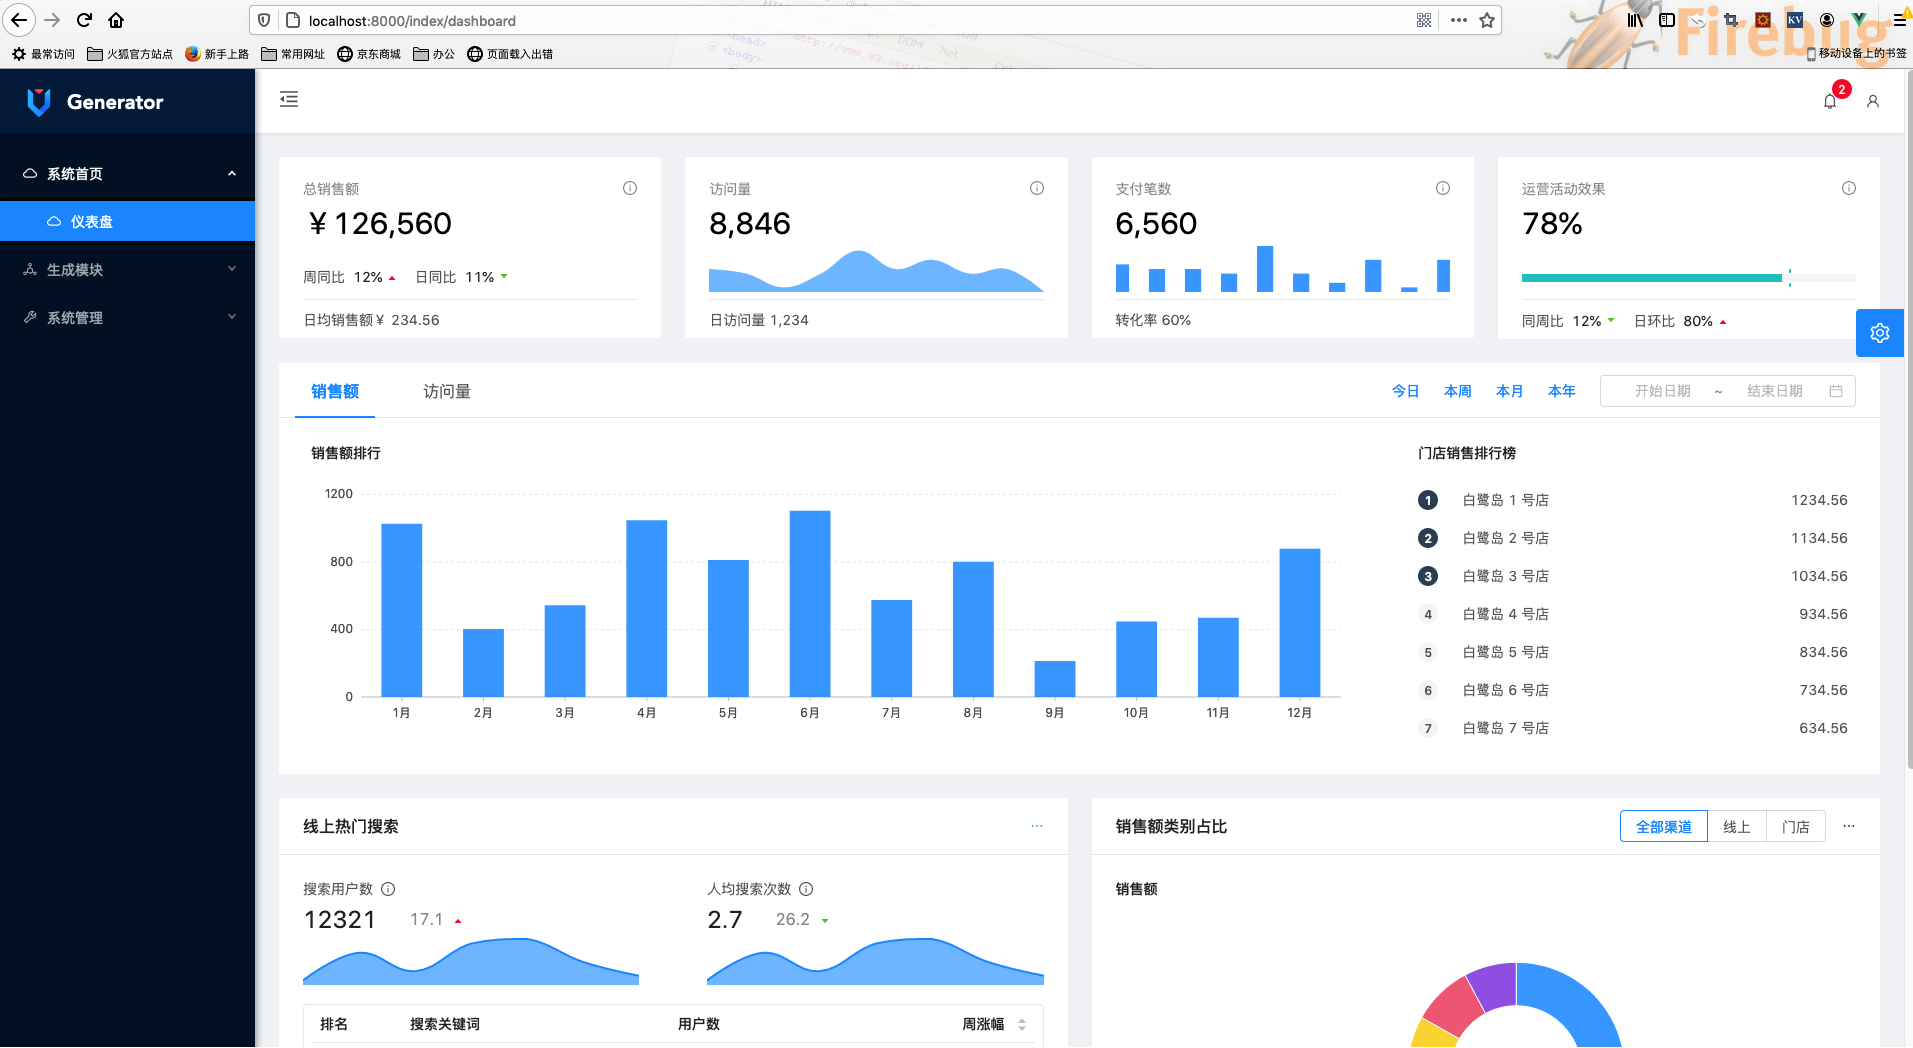The image size is (1913, 1048).
Task: Expand the 生成模块 menu group
Action: click(x=127, y=269)
